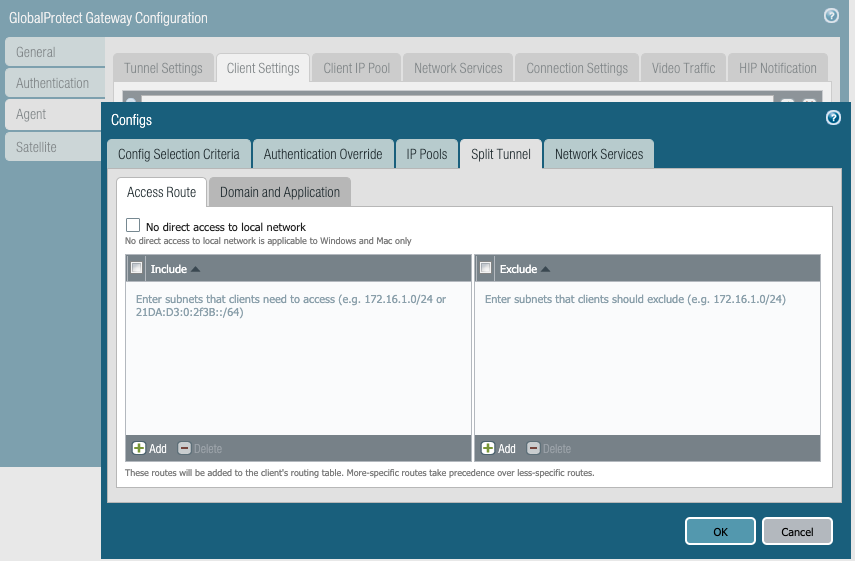This screenshot has width=855, height=561.
Task: Click 'These routes will be added' footer note
Action: pos(359,473)
